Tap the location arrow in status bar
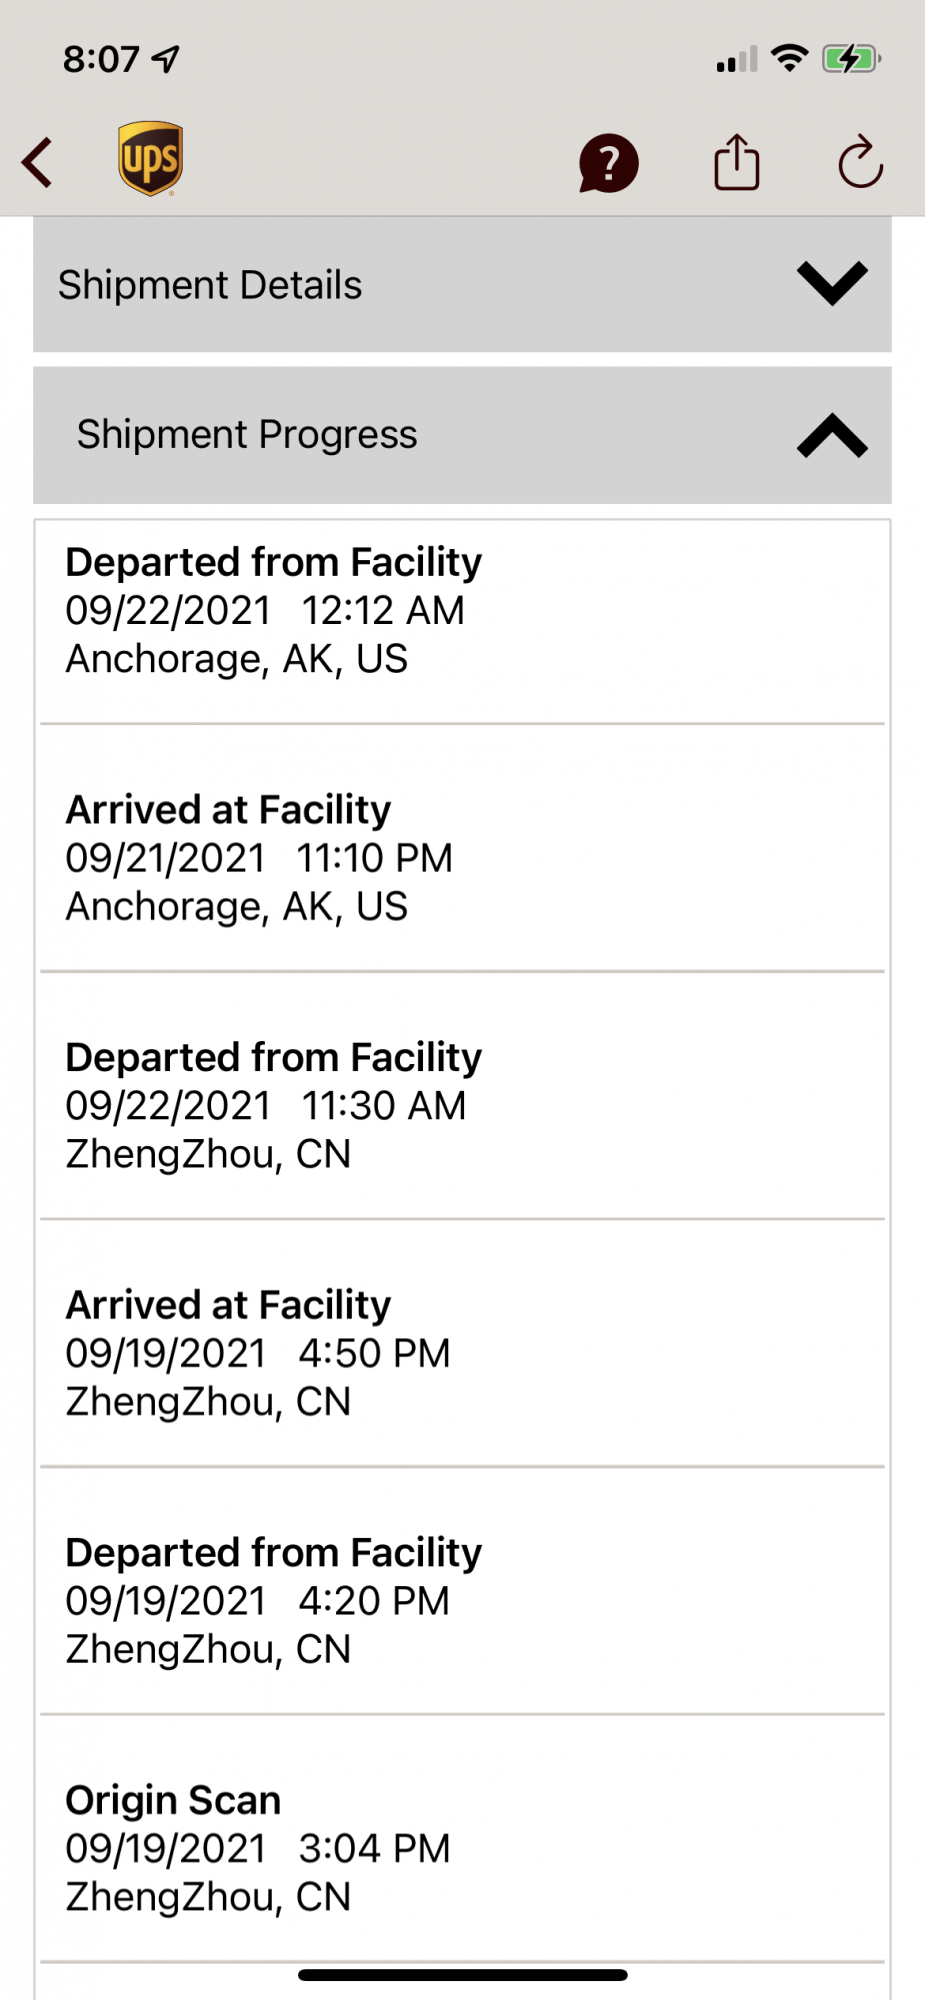925x2000 pixels. (x=167, y=59)
